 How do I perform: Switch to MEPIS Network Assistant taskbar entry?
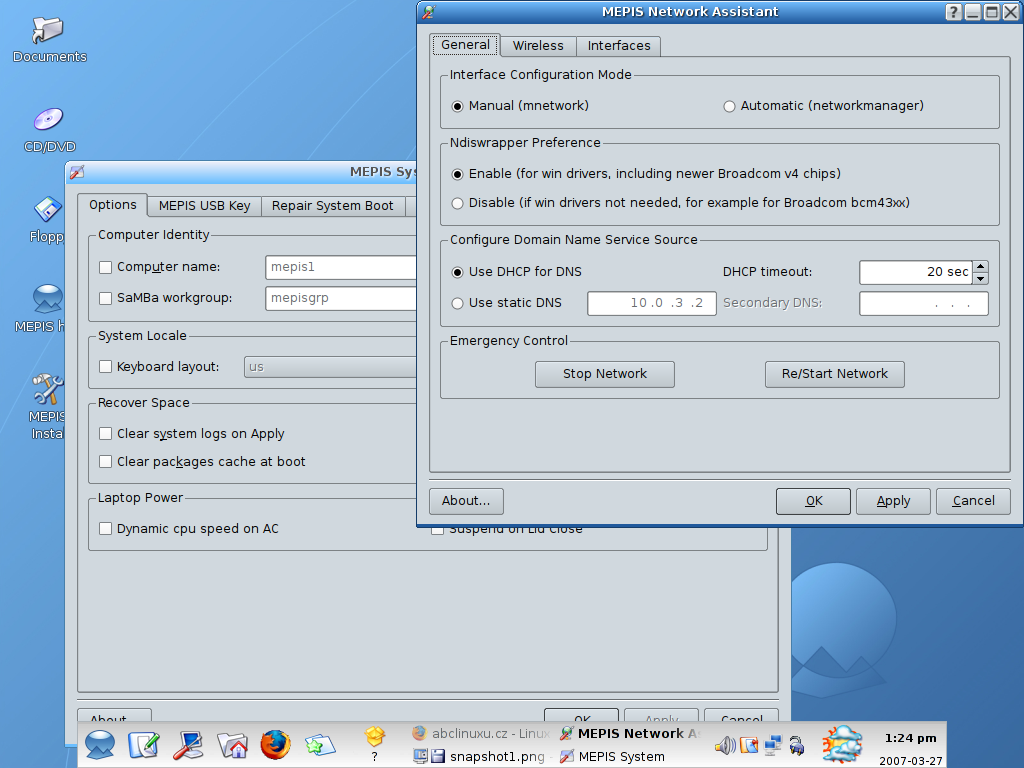click(x=630, y=733)
